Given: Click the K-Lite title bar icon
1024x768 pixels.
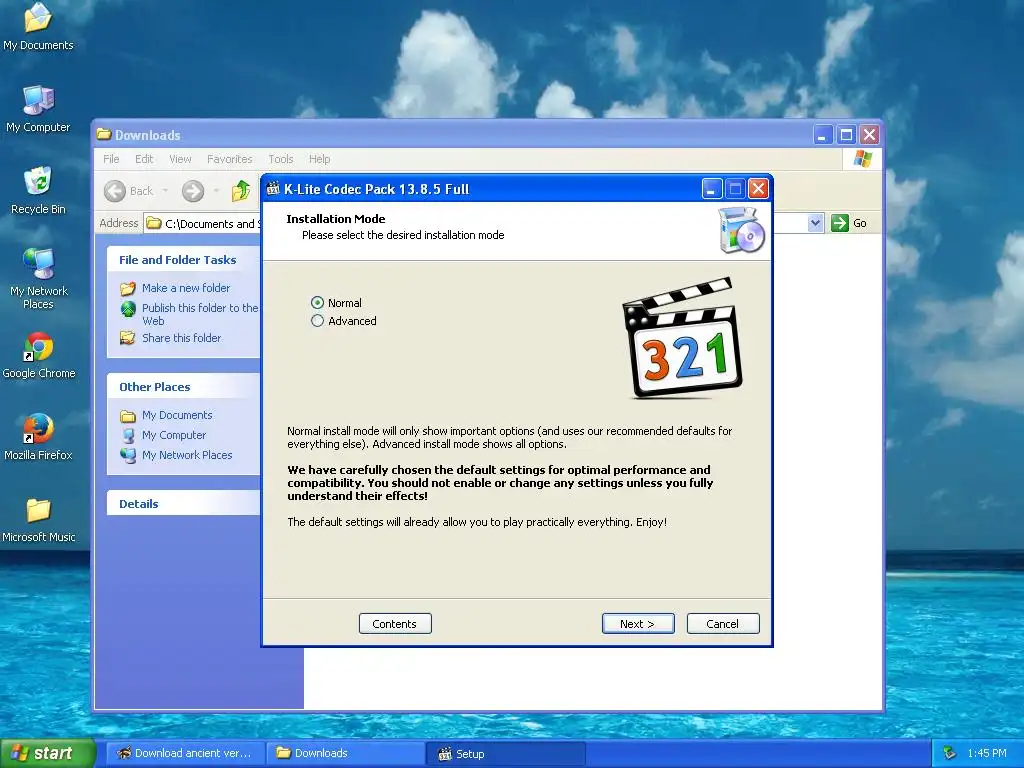Looking at the screenshot, I should (274, 189).
